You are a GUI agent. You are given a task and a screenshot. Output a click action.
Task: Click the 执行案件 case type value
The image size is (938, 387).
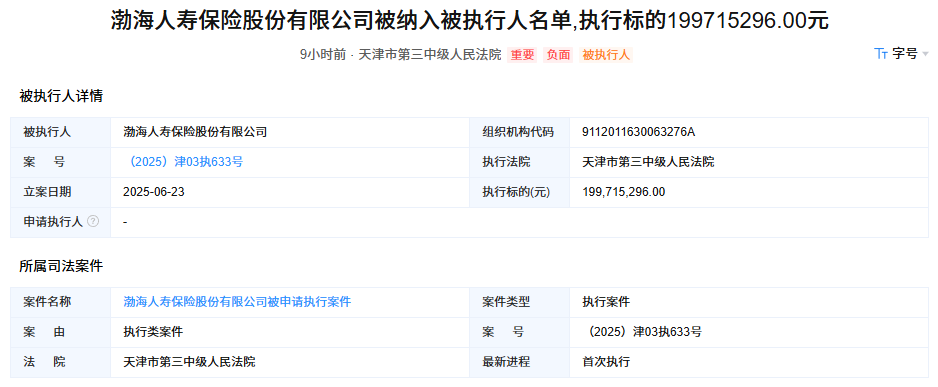click(606, 302)
